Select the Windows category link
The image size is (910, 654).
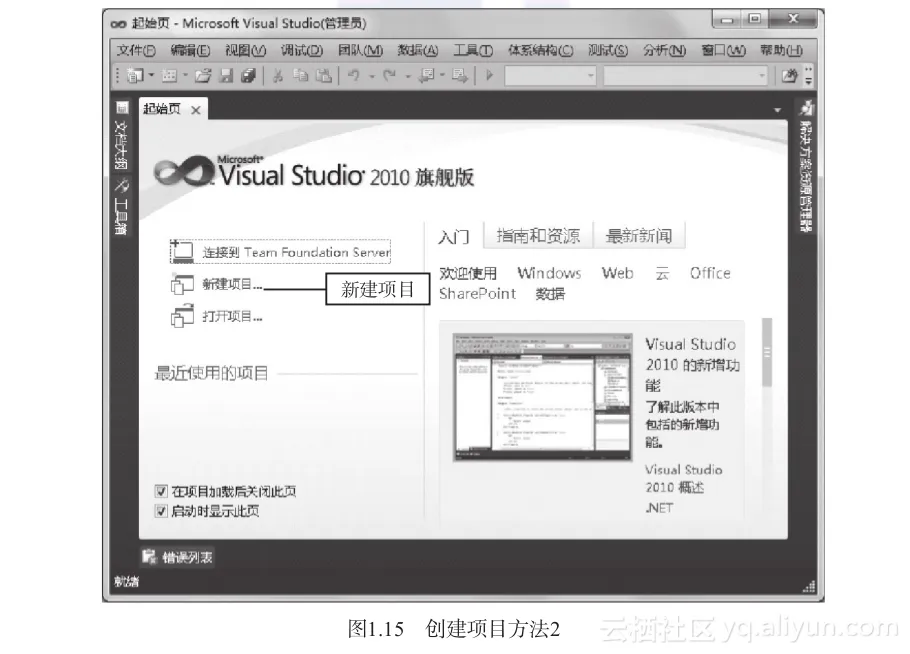(549, 273)
